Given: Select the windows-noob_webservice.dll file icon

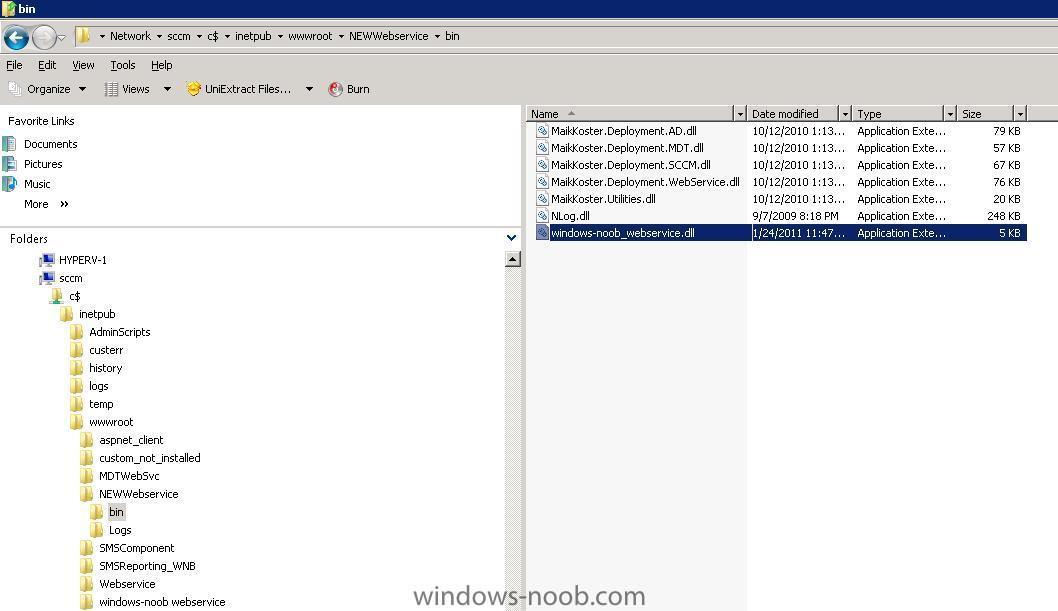Looking at the screenshot, I should pyautogui.click(x=542, y=233).
